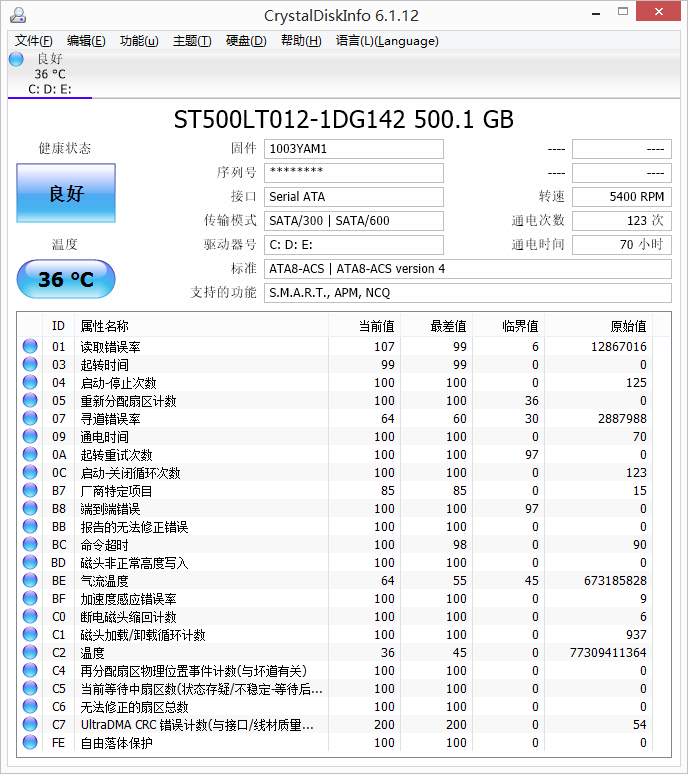The width and height of the screenshot is (688, 774).
Task: Click status orb for attribute BD 磁头非正常高度写入
Action: coord(30,562)
